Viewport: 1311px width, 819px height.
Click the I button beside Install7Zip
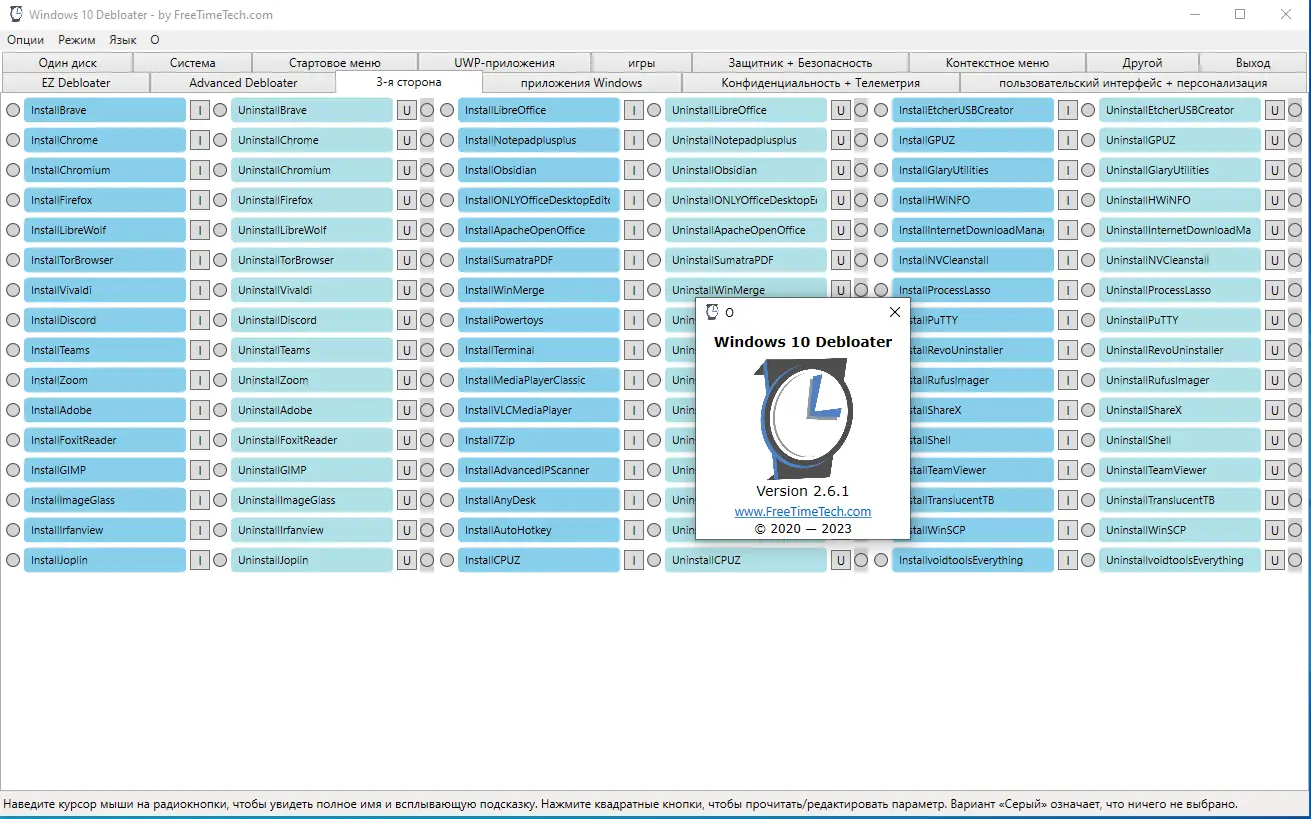(x=633, y=440)
